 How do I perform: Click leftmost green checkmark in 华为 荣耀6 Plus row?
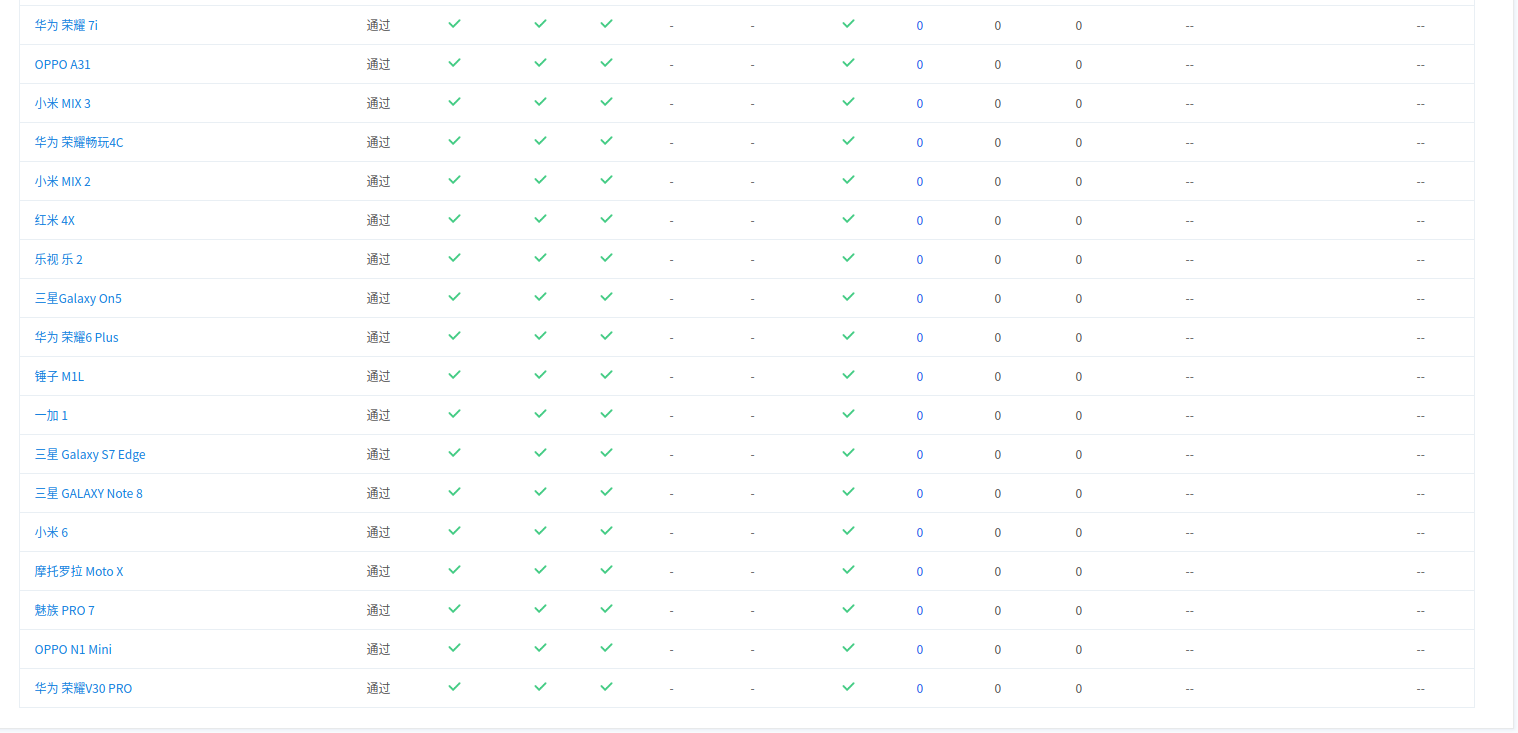[454, 335]
